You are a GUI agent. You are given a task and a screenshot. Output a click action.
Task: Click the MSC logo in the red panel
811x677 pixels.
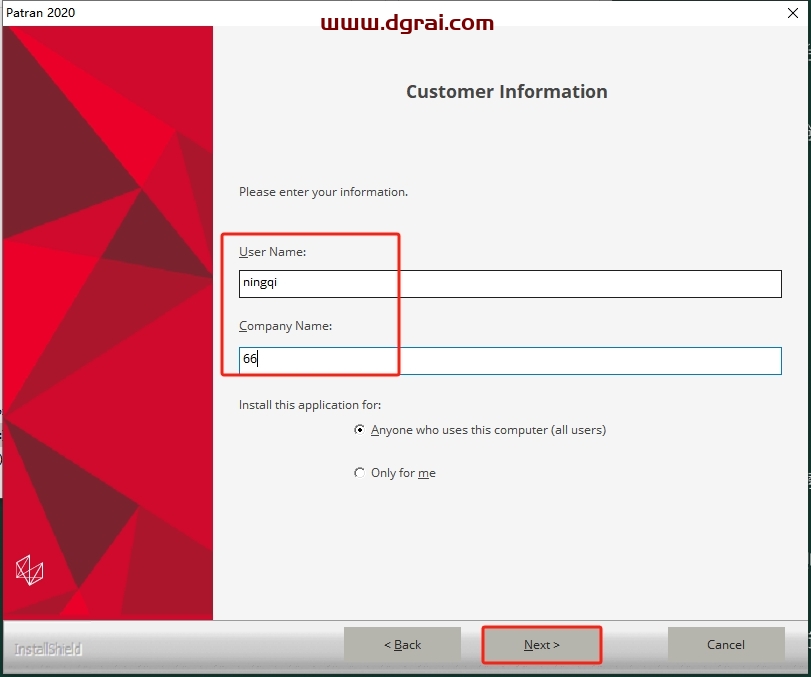[x=30, y=570]
